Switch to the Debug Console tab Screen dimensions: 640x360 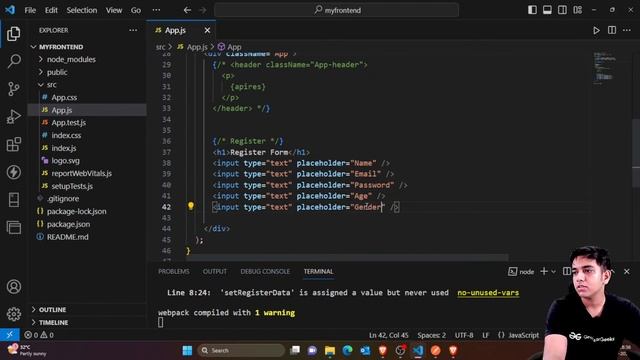click(x=265, y=271)
